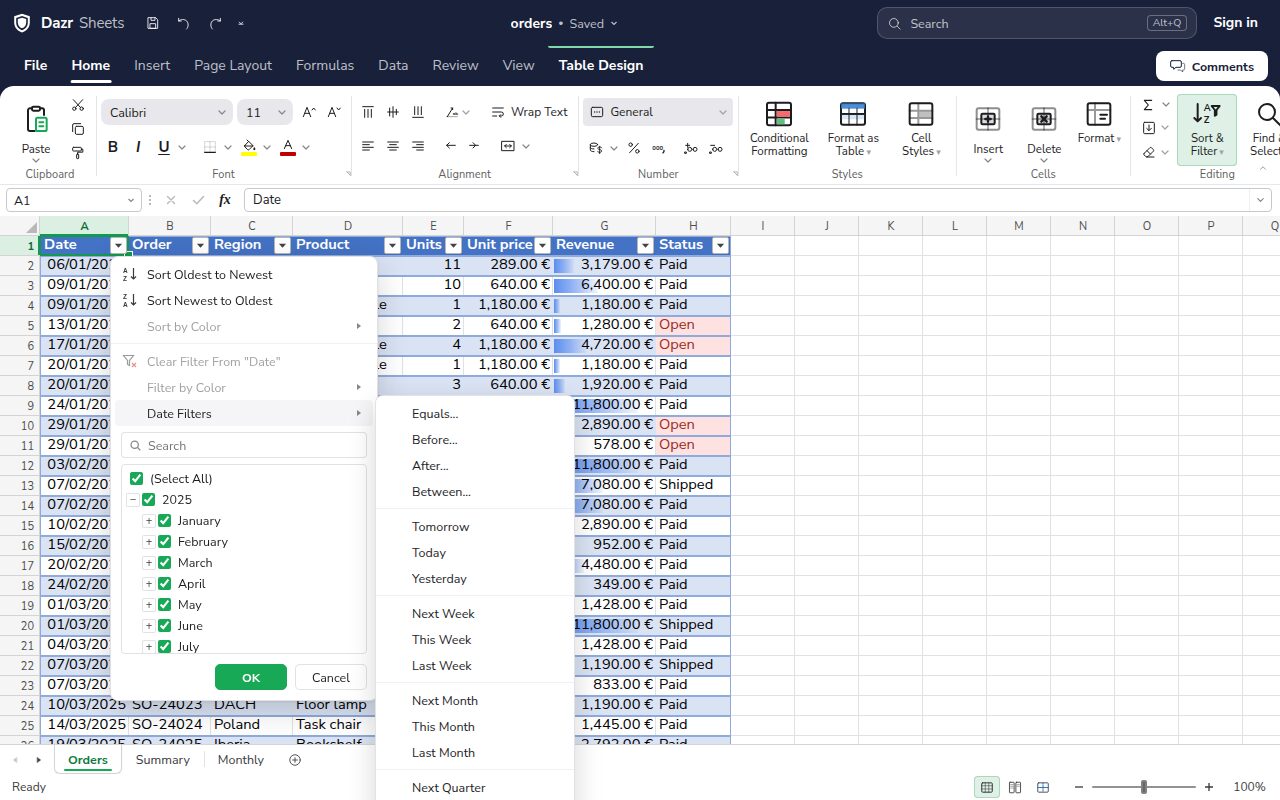The height and width of the screenshot is (800, 1280).
Task: Click the Format Painter brush icon
Action: [x=78, y=152]
